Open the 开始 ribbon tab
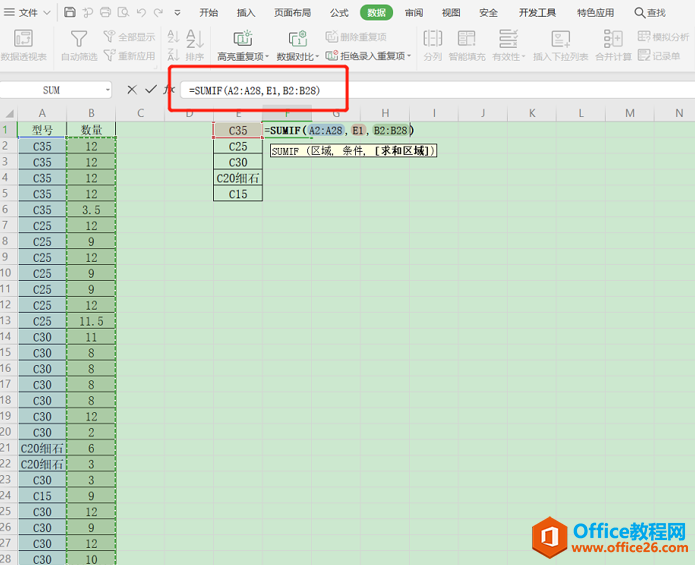The width and height of the screenshot is (695, 565). tap(208, 12)
